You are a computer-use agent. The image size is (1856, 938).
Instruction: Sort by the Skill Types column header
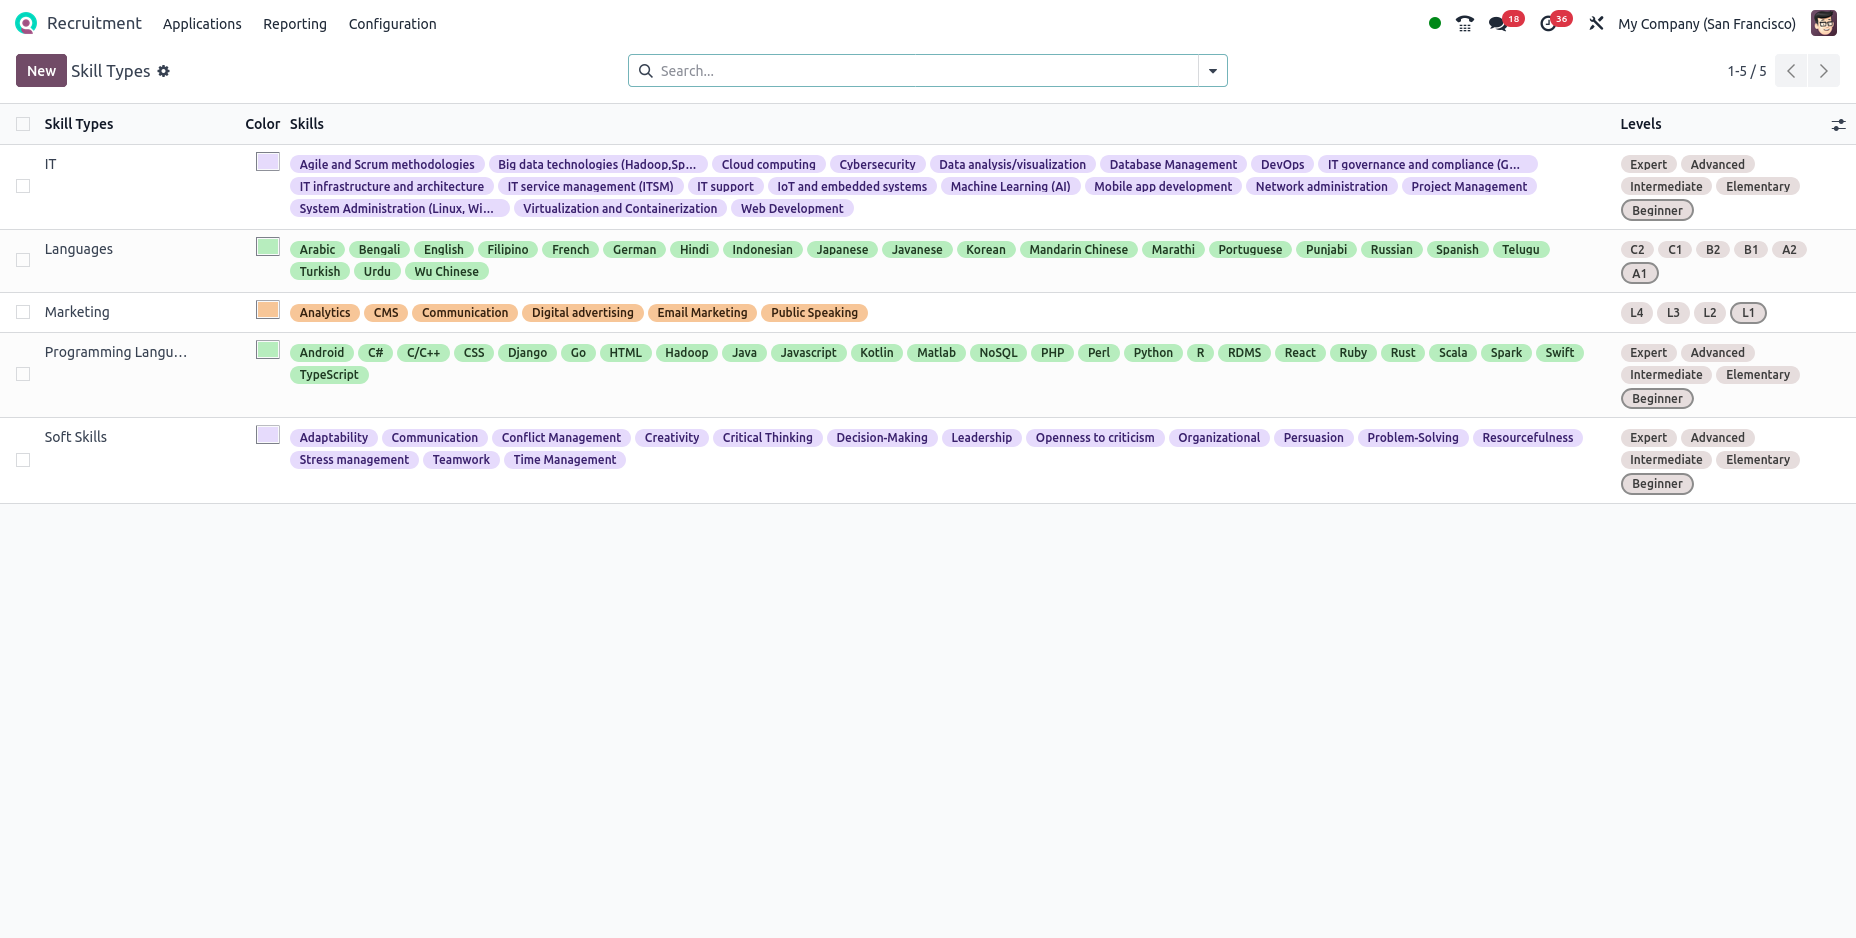79,124
